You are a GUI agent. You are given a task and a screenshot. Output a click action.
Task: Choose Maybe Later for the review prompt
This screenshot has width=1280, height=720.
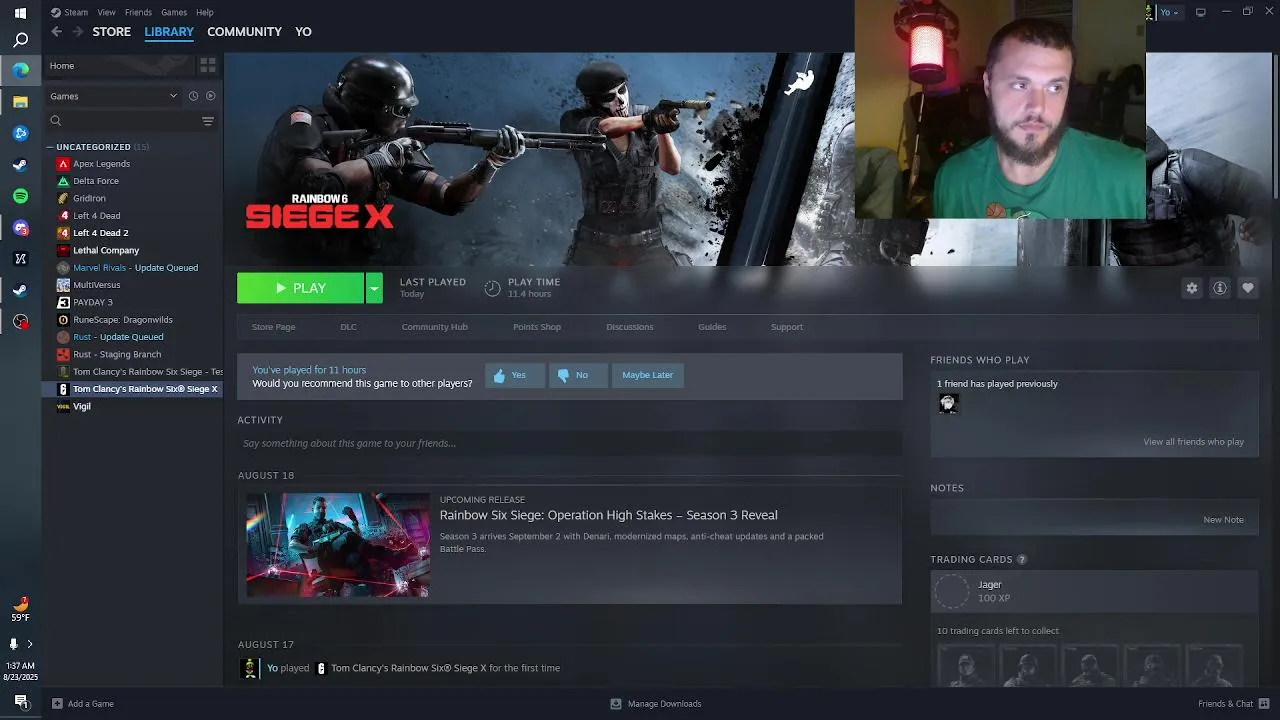point(647,375)
